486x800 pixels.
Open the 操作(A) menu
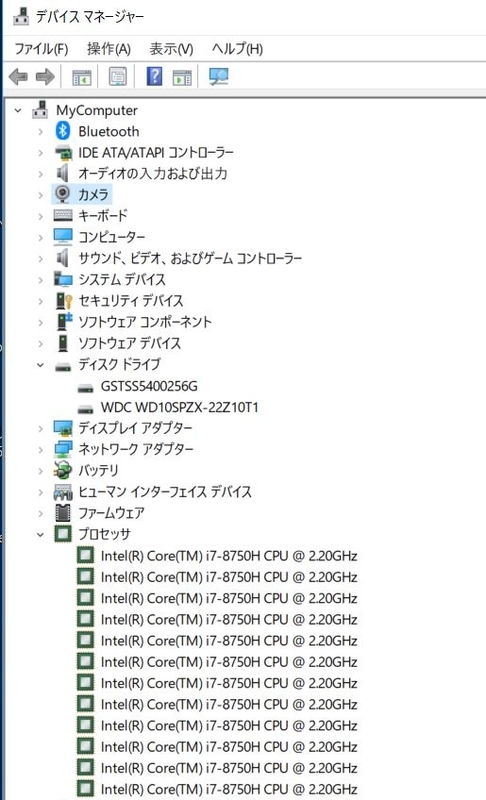click(x=109, y=49)
